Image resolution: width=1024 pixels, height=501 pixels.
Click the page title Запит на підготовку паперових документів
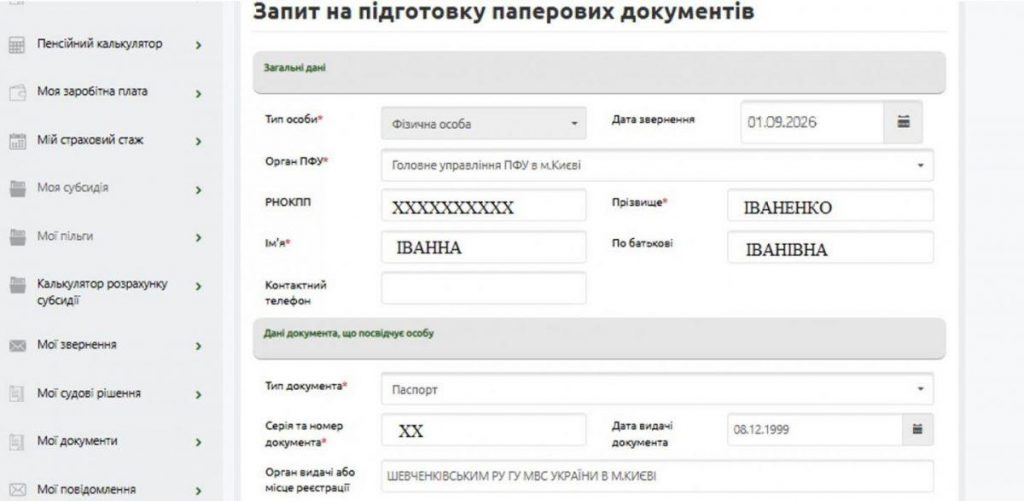click(x=503, y=12)
